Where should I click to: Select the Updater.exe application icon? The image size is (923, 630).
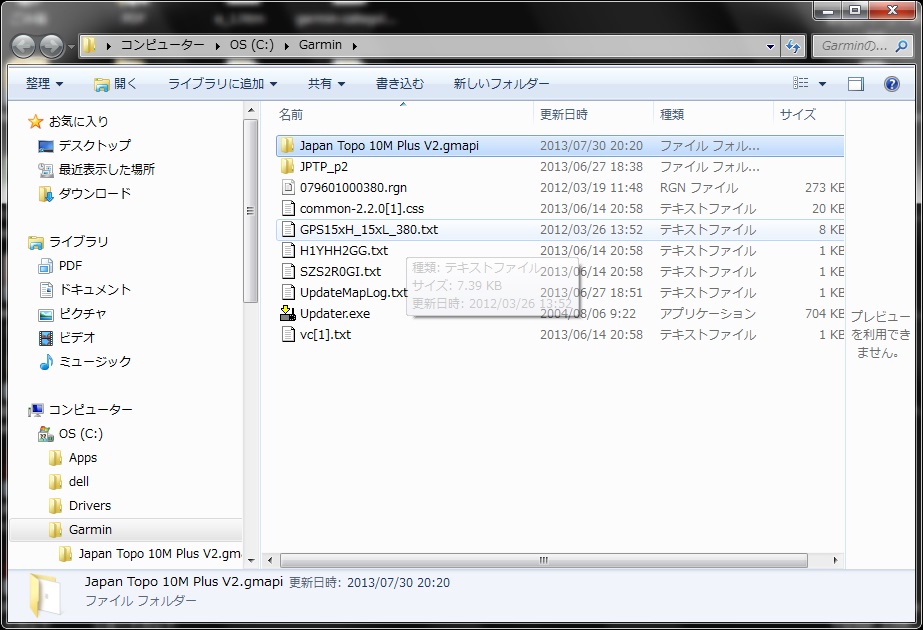(x=288, y=313)
